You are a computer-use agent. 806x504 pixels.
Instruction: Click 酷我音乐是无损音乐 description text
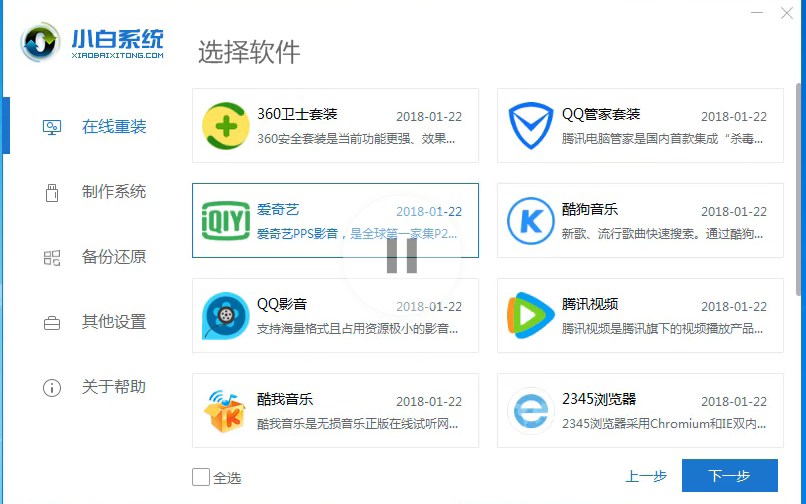[x=357, y=424]
